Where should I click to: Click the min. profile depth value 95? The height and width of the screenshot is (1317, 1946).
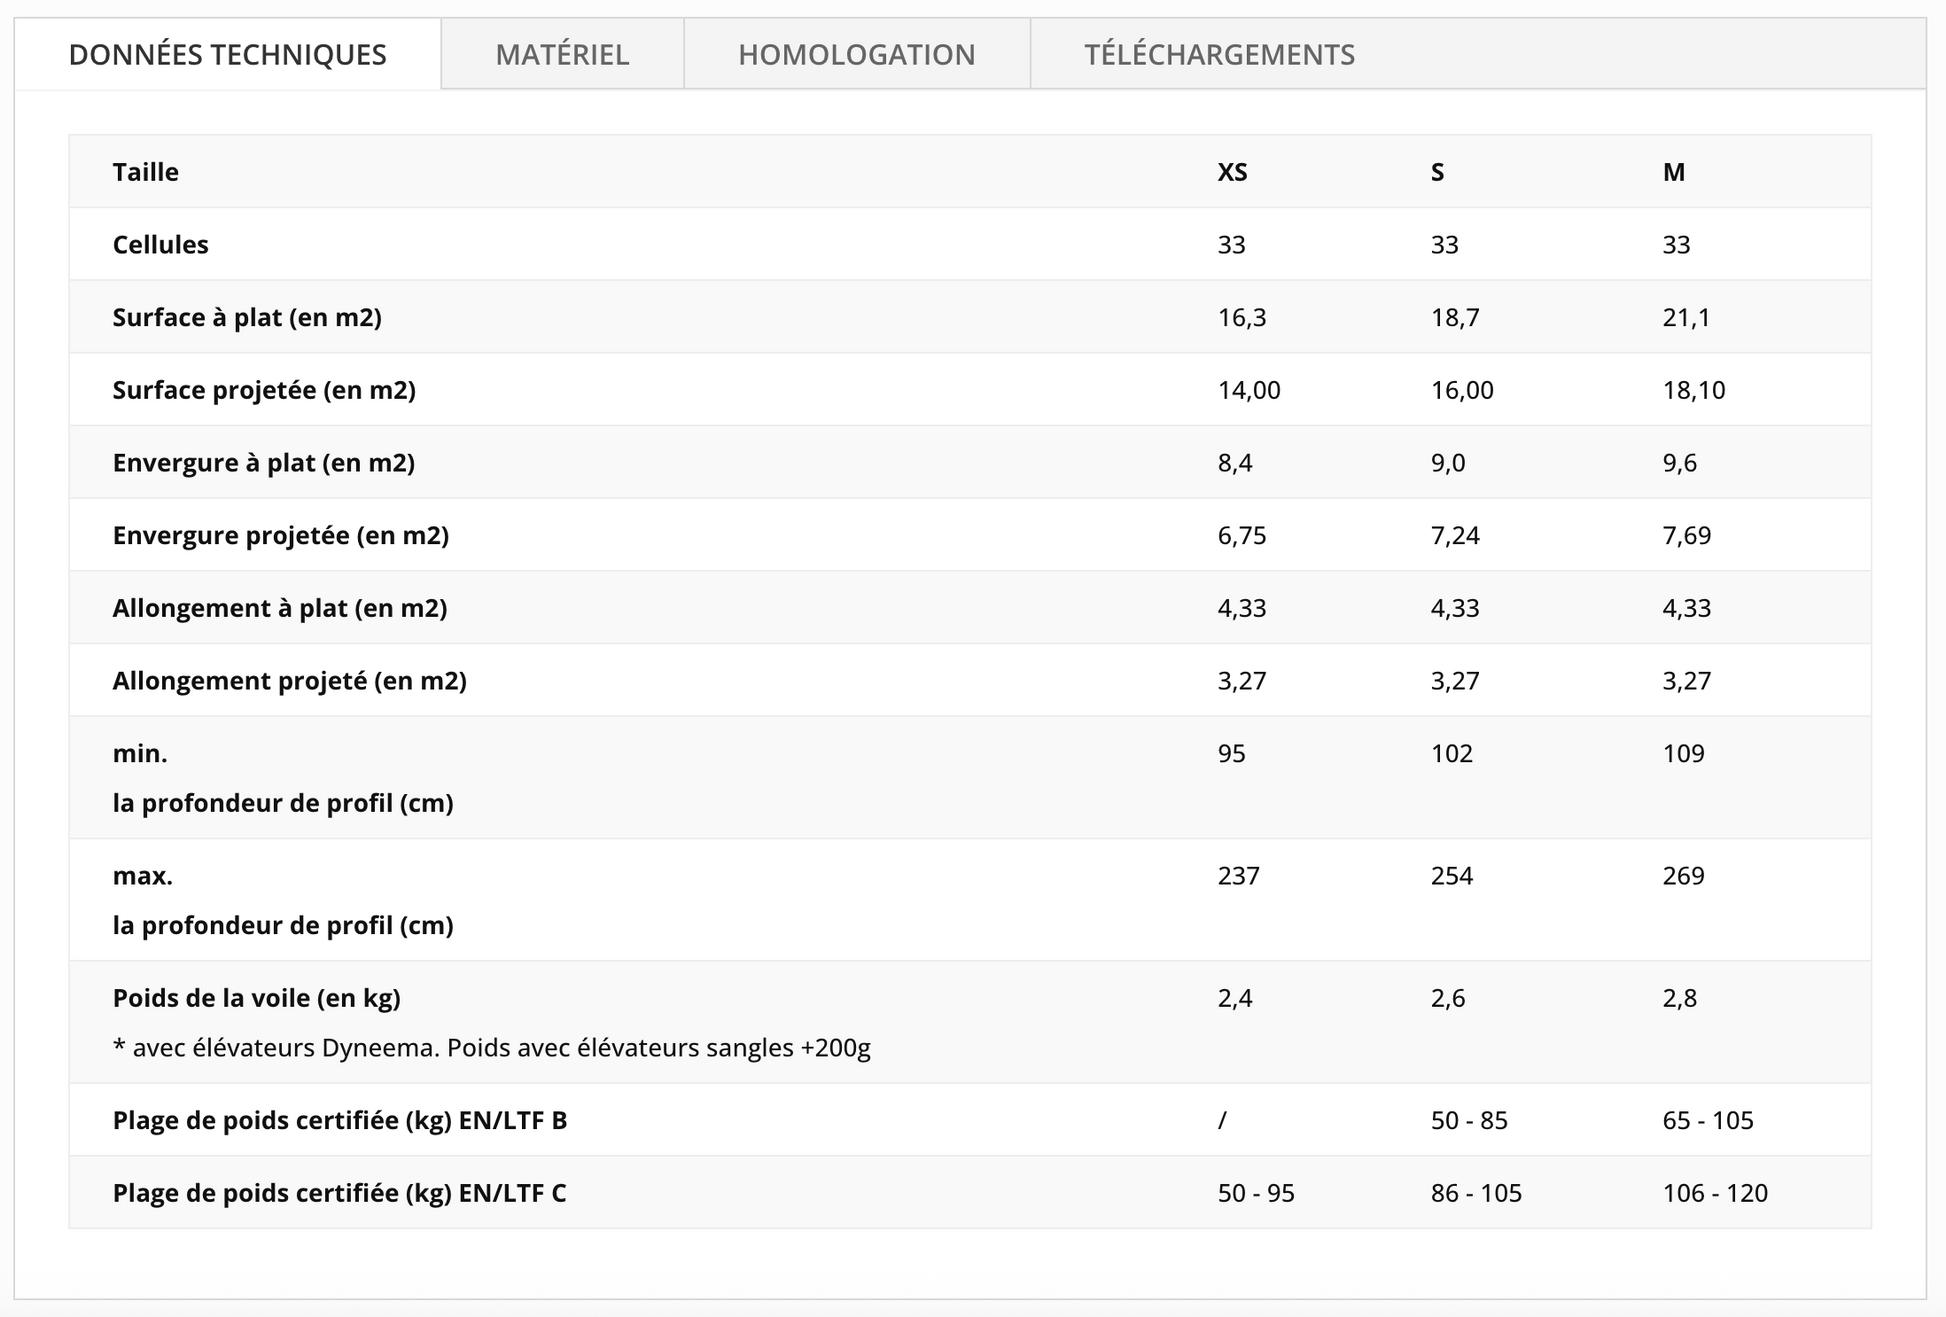pos(1231,753)
